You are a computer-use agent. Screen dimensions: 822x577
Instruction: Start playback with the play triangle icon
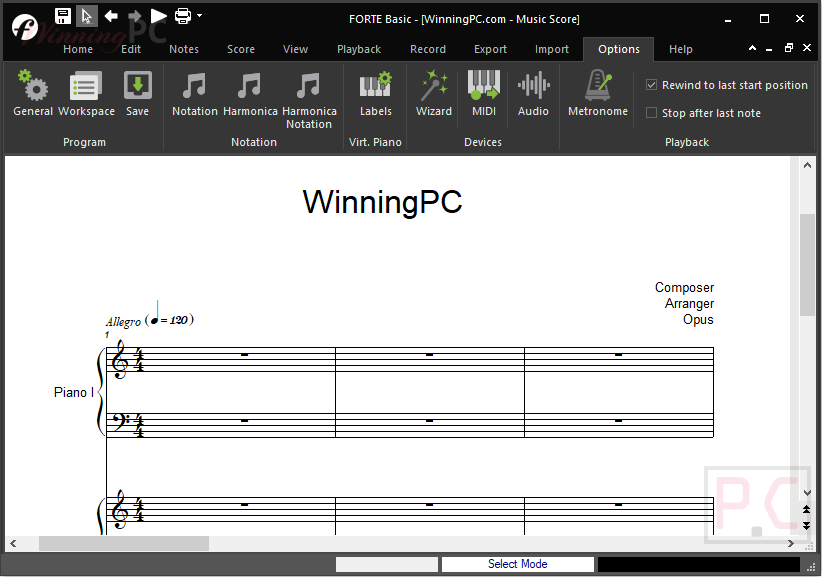[x=158, y=16]
